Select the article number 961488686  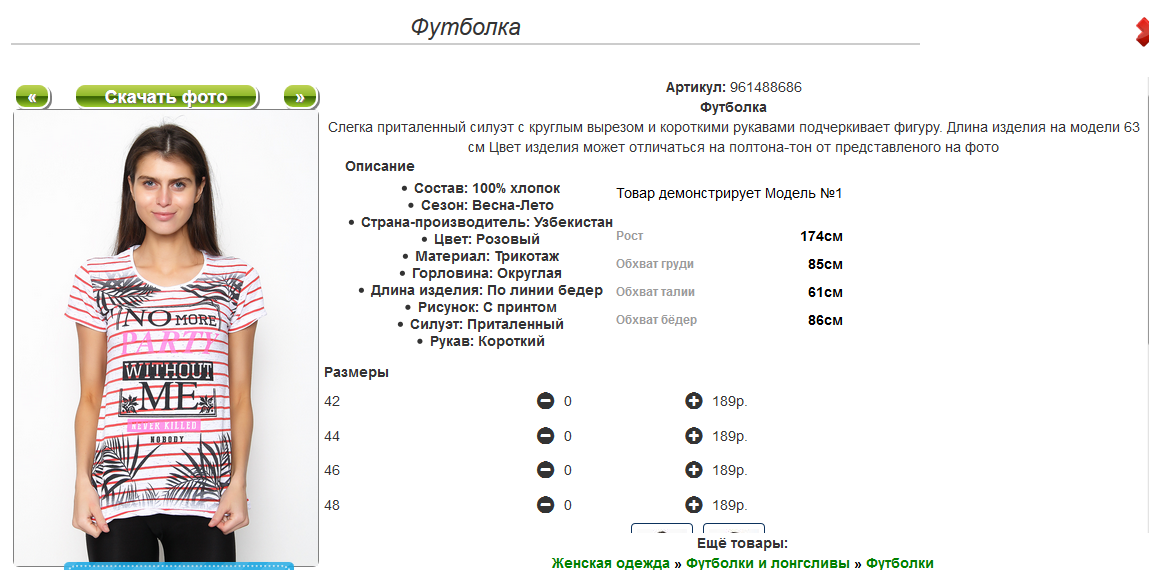tap(766, 87)
